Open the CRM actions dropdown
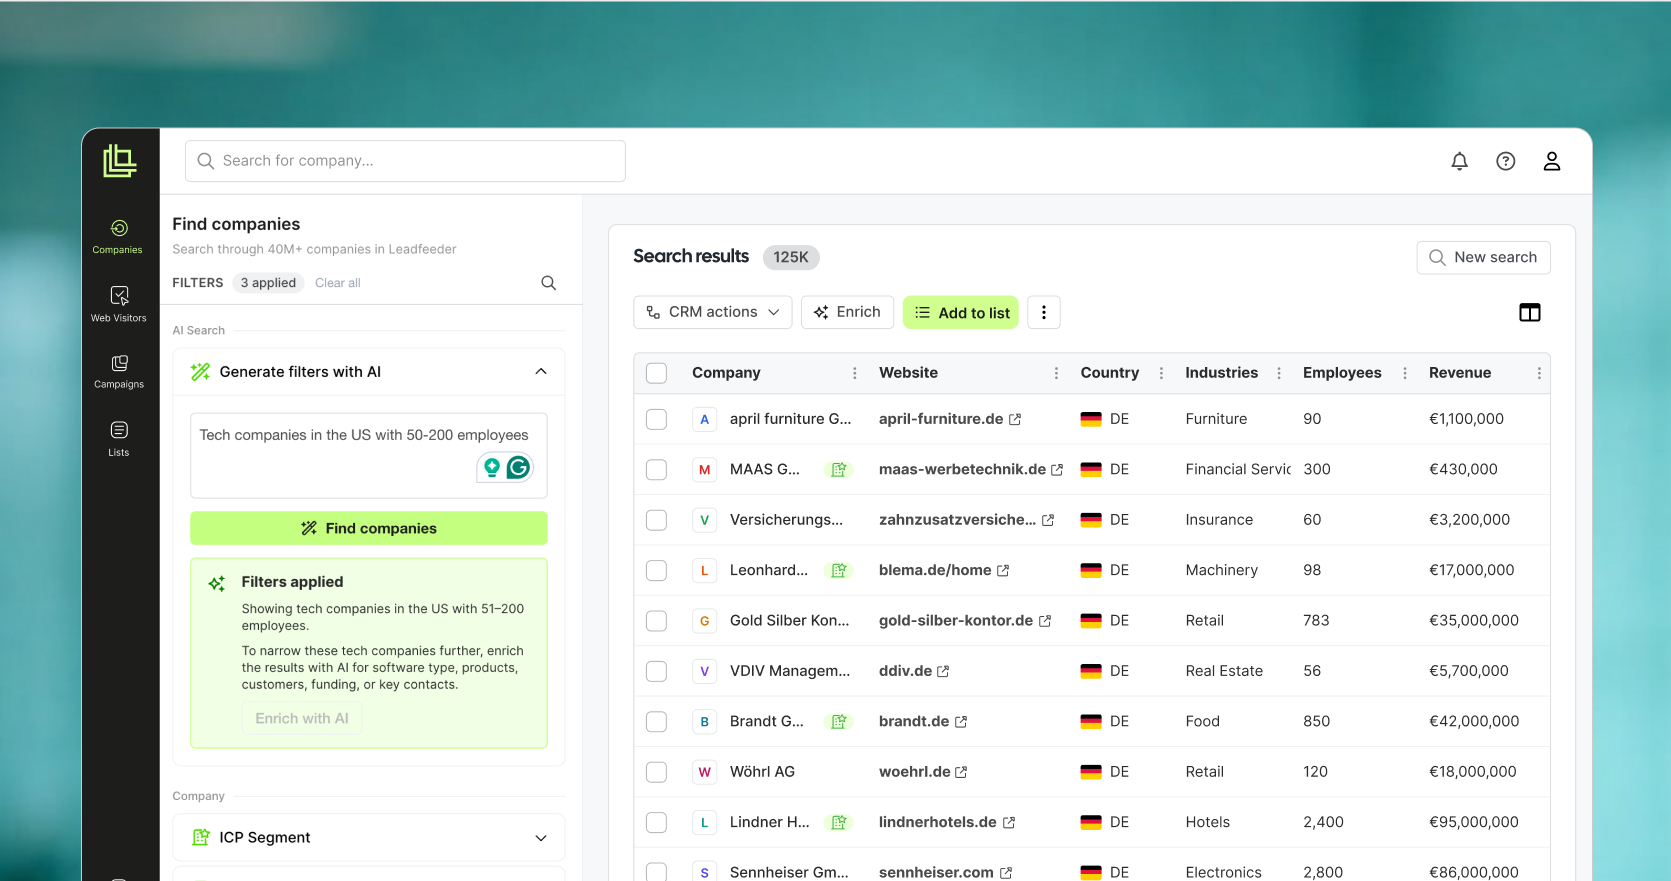Image resolution: width=1671 pixels, height=881 pixels. [x=713, y=312]
